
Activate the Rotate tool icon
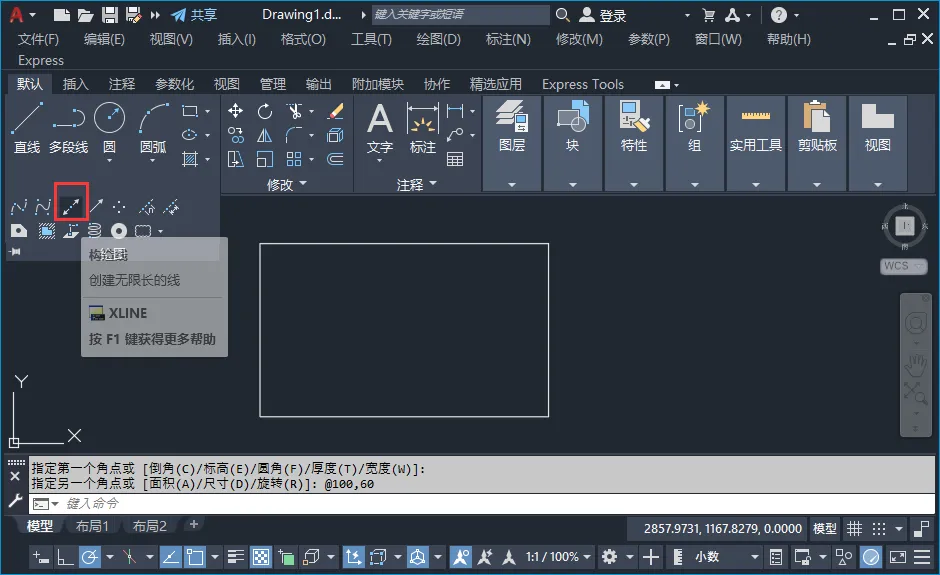(264, 111)
